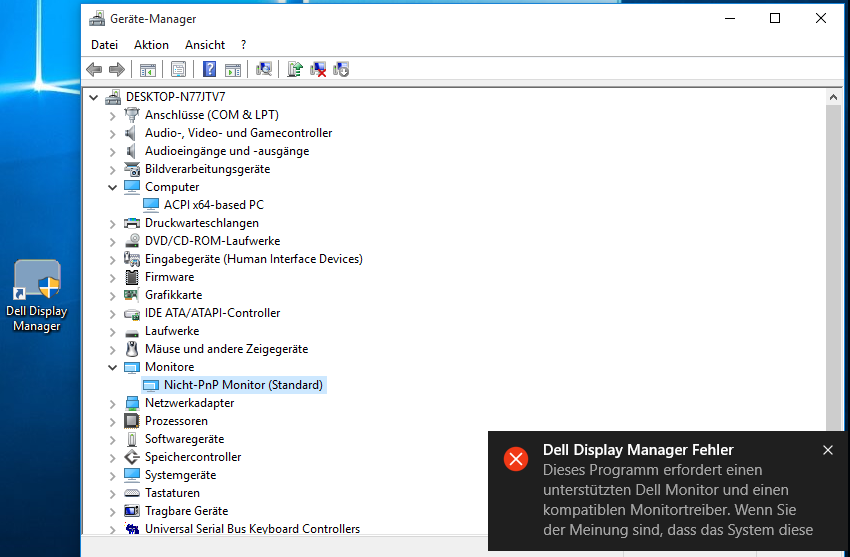Open the Properties toolbar icon
This screenshot has width=850, height=557.
(x=178, y=69)
